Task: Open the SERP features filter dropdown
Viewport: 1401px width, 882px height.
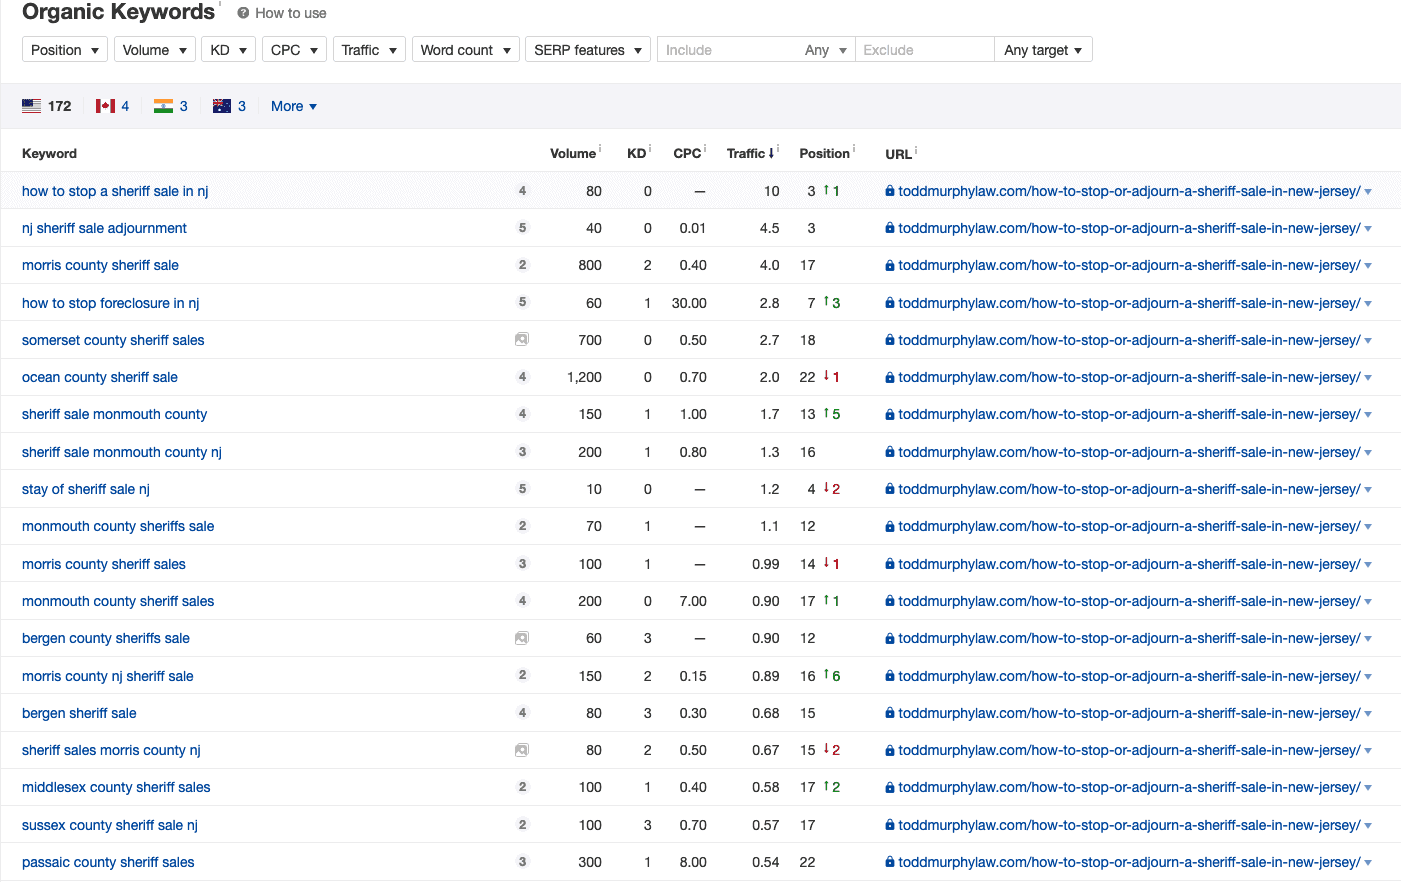Action: [x=588, y=50]
